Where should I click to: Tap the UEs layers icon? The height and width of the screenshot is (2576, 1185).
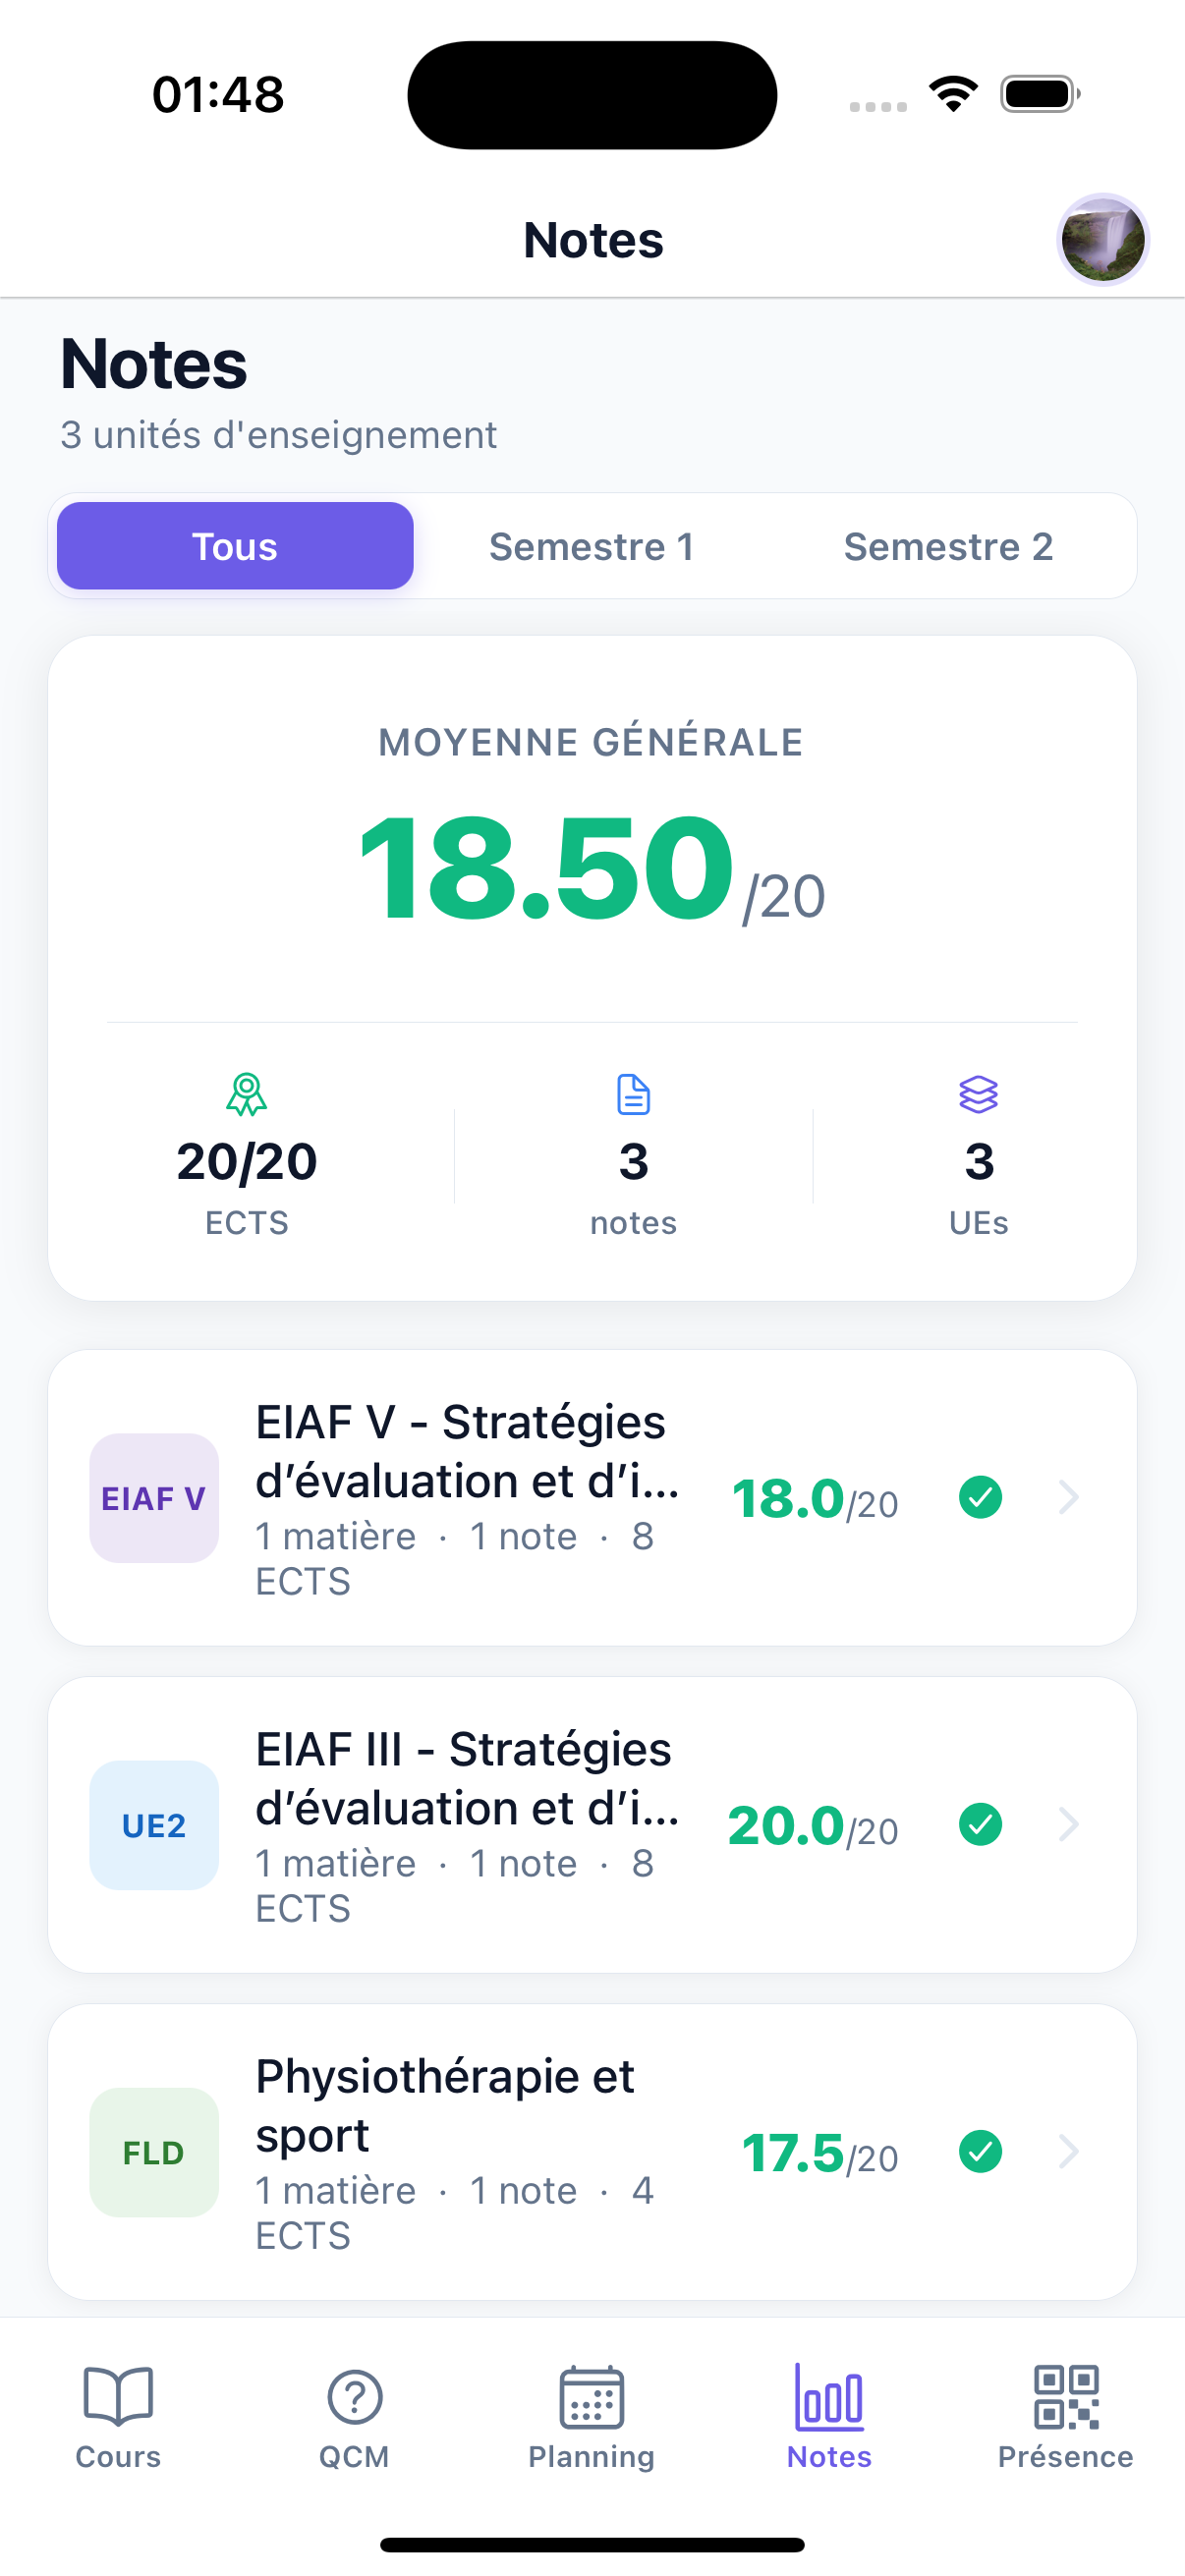click(x=978, y=1095)
